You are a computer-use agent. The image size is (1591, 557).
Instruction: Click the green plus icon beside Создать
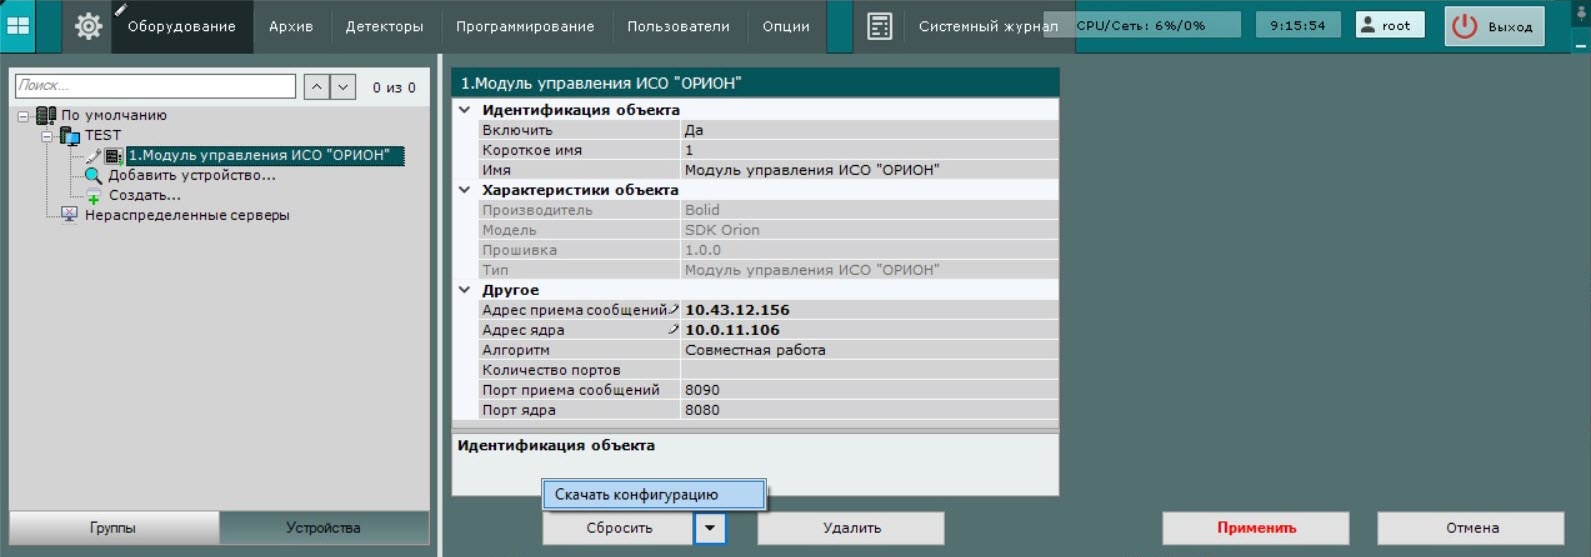93,196
